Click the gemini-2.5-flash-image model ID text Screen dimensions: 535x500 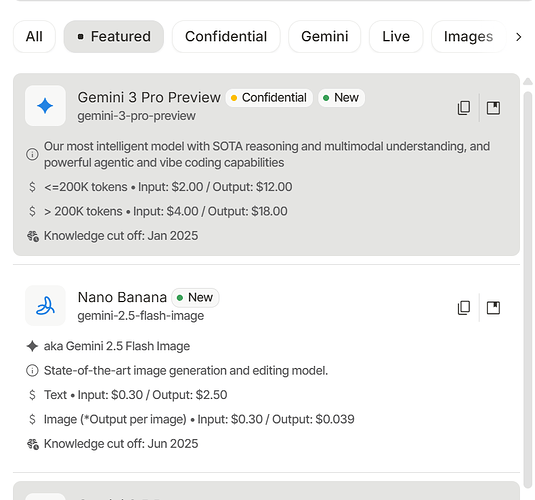click(141, 316)
